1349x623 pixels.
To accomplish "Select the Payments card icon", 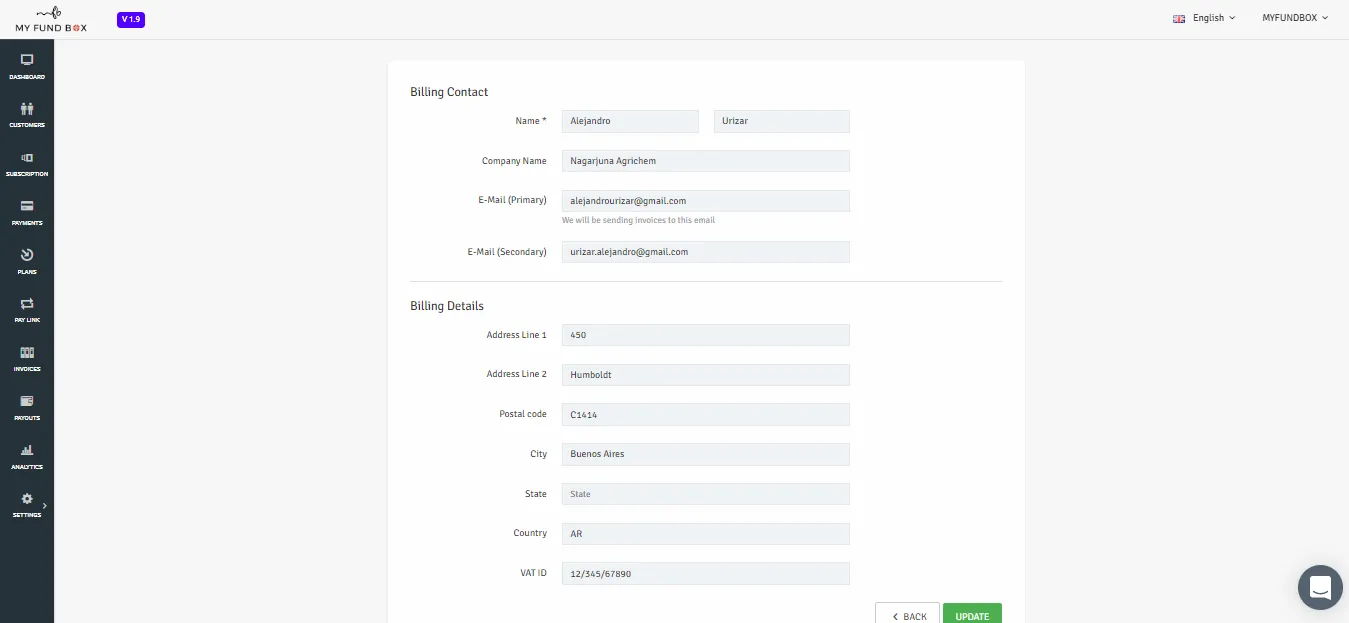I will [x=27, y=206].
